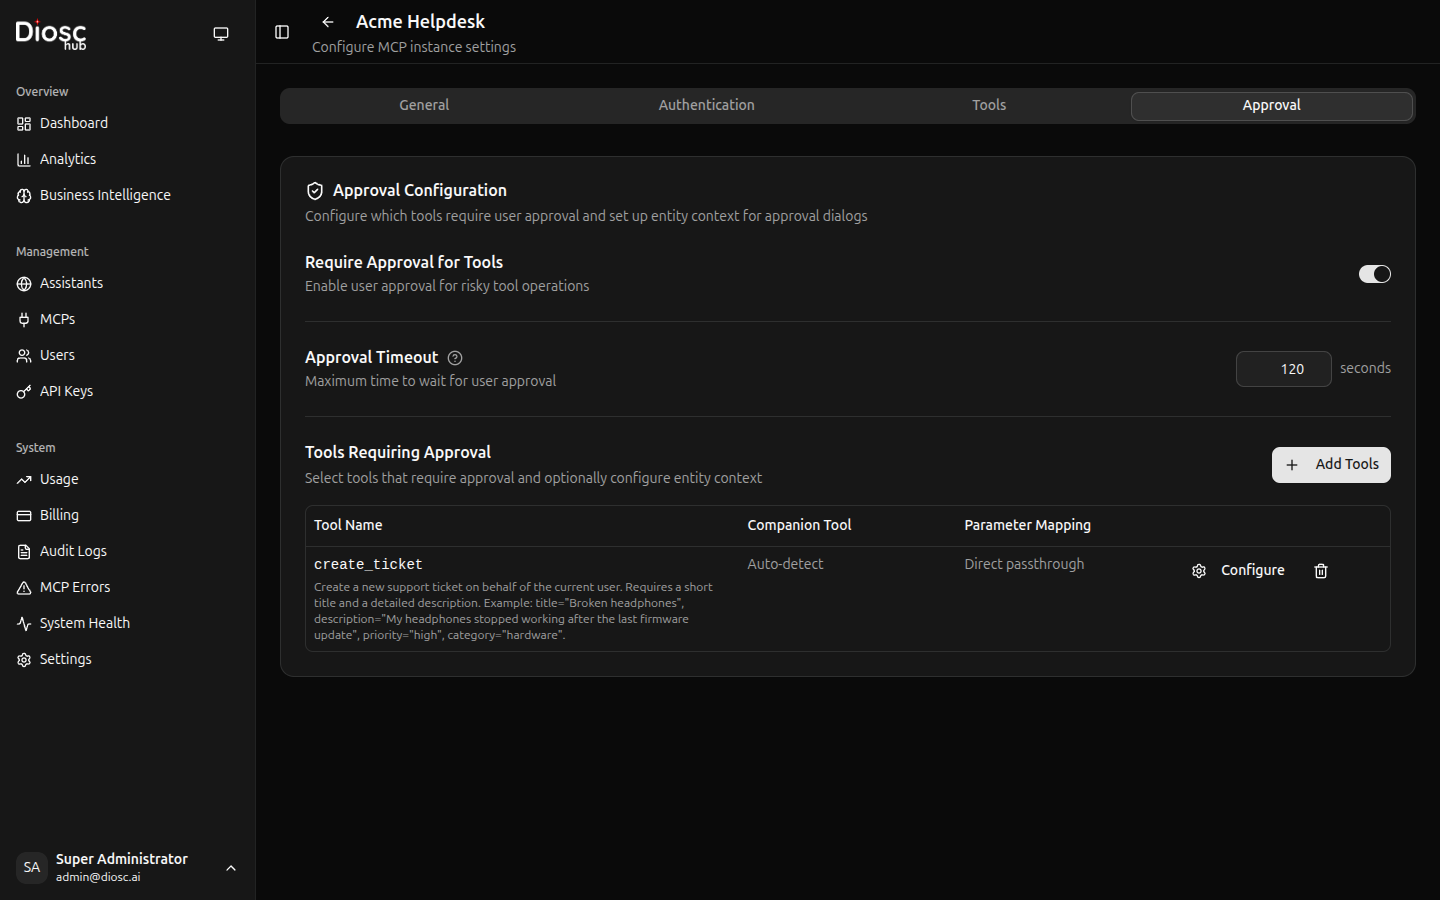Open the General tab
Viewport: 1440px width, 900px height.
click(424, 105)
